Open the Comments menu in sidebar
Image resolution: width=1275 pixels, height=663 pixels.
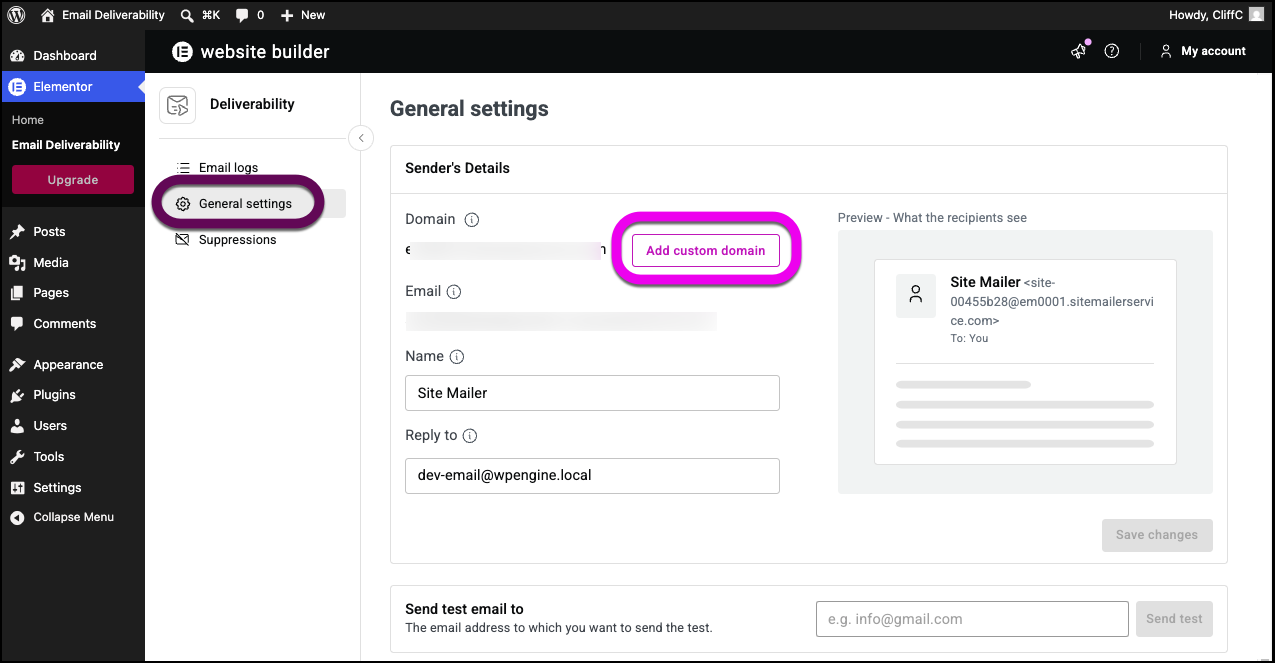tap(72, 324)
